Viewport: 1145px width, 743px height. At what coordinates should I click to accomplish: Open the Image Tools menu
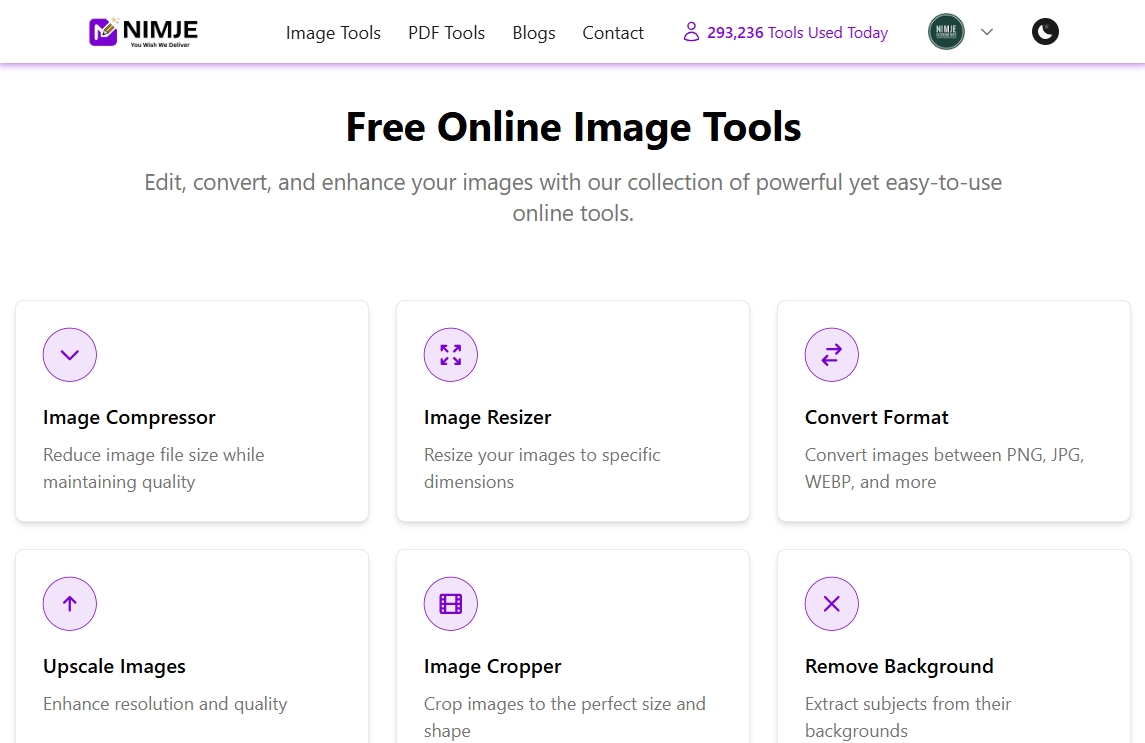click(333, 33)
